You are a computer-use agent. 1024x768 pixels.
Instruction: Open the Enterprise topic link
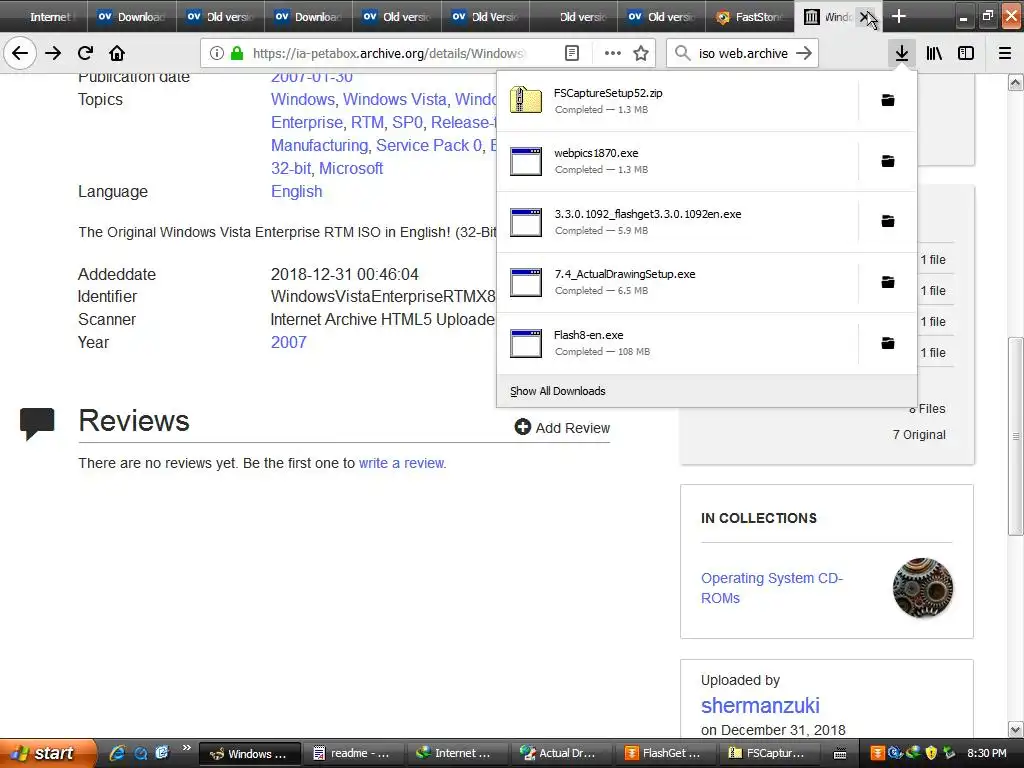click(307, 122)
